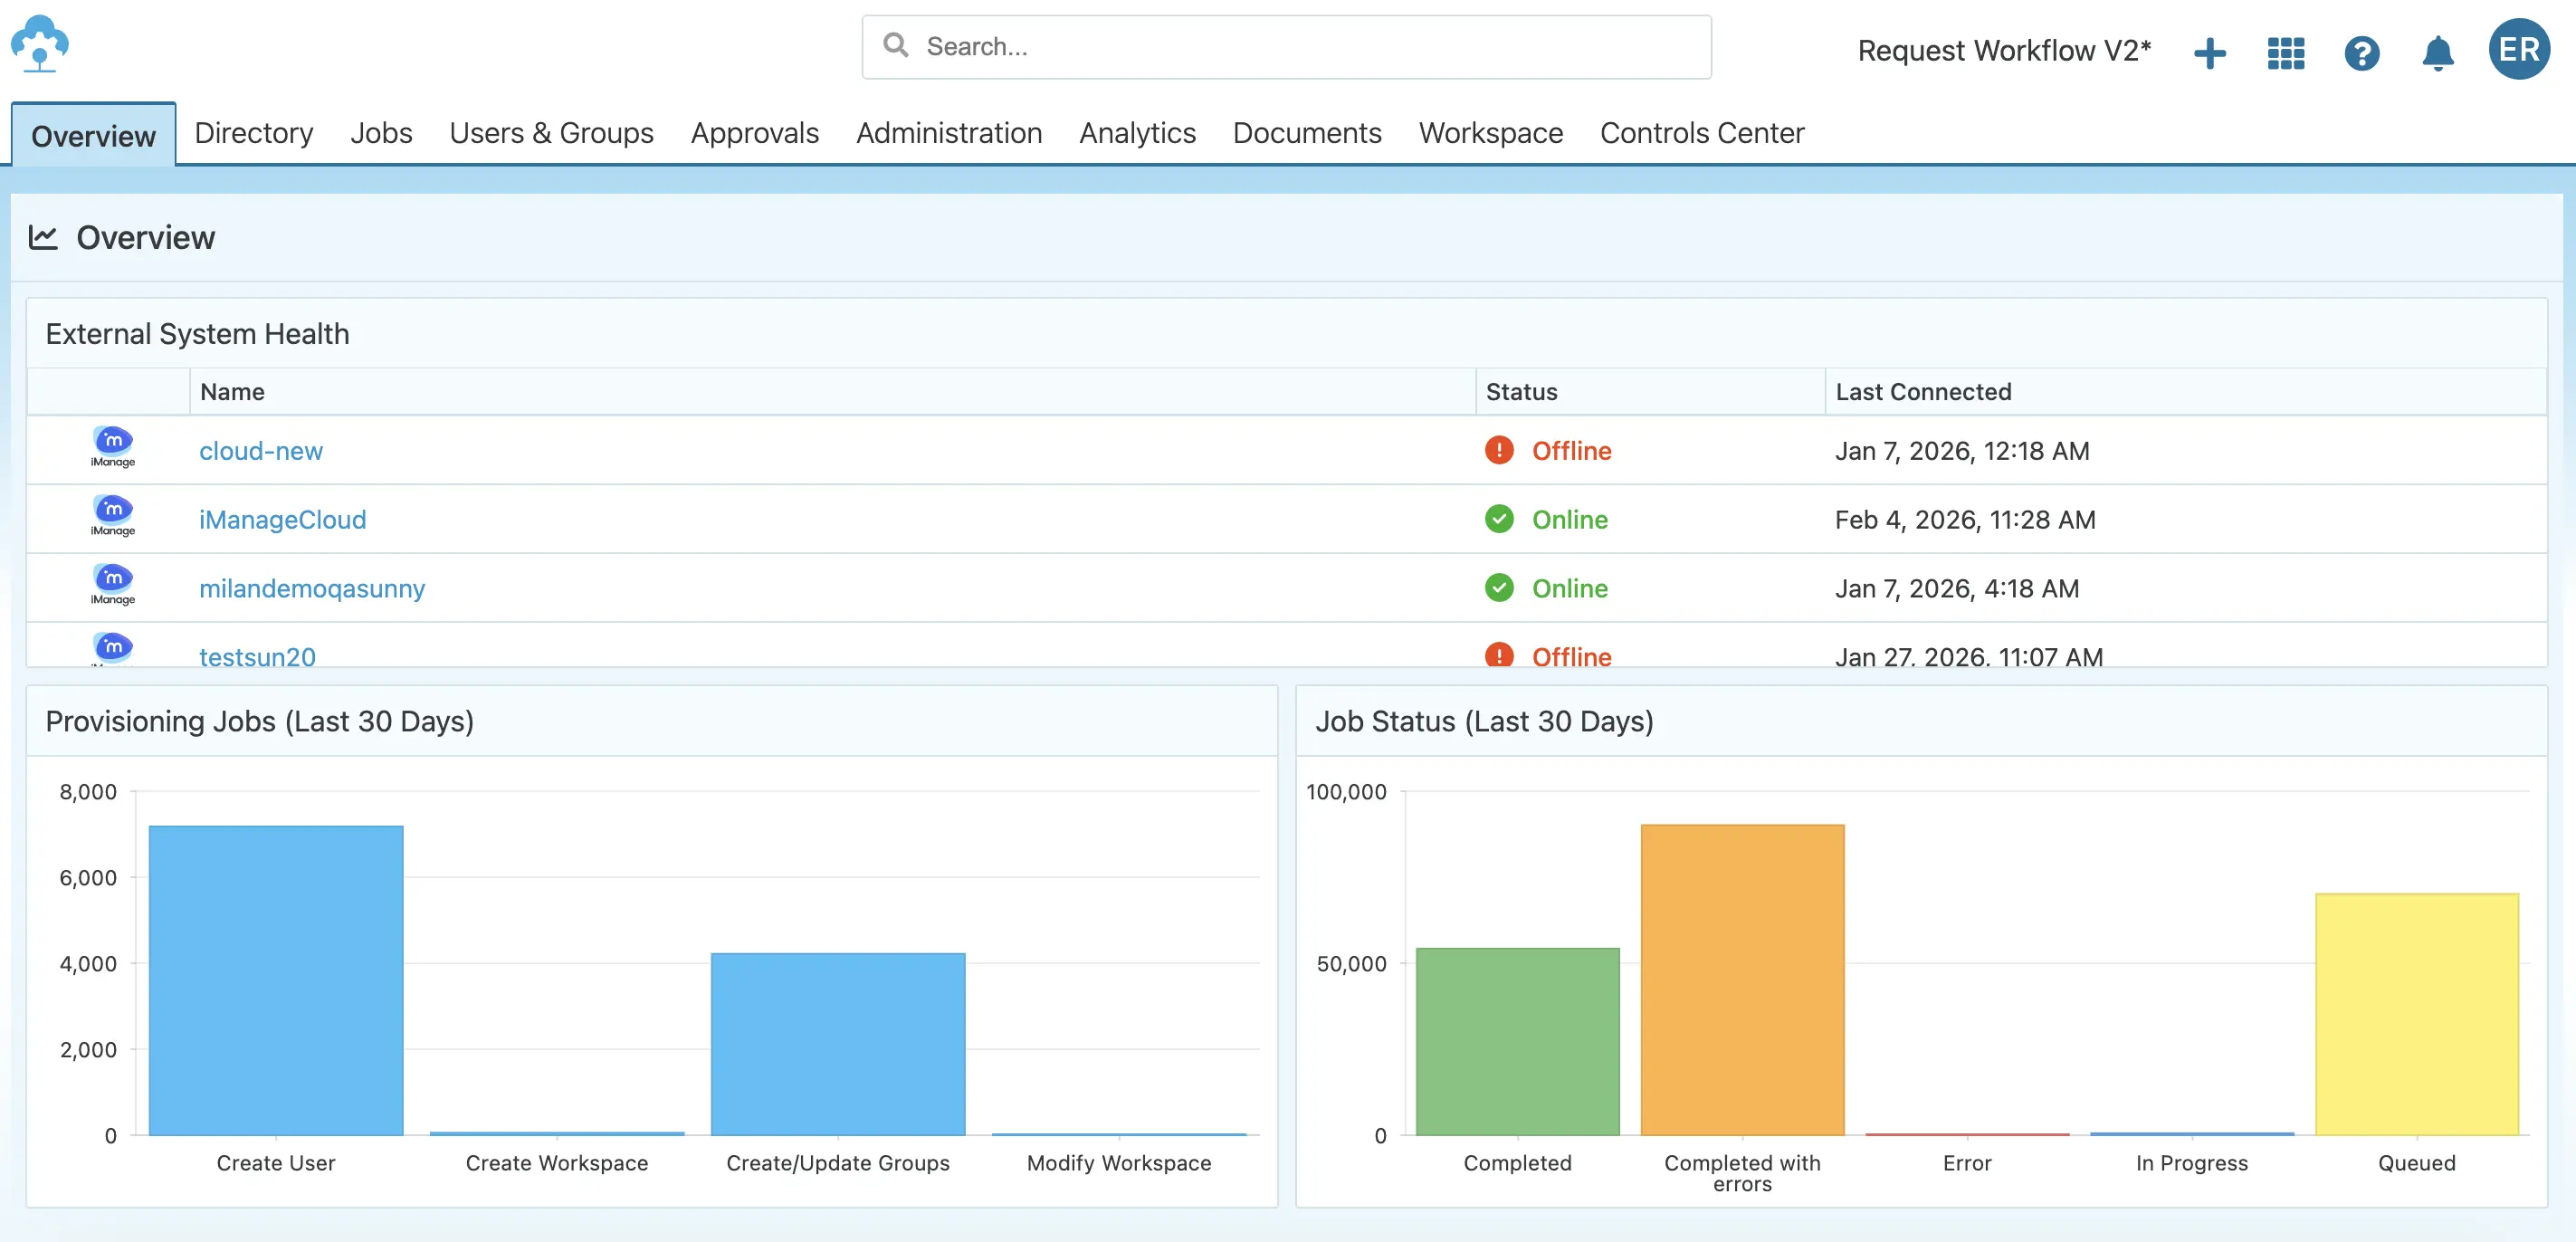
Task: Open the Administration tab
Action: (x=948, y=133)
